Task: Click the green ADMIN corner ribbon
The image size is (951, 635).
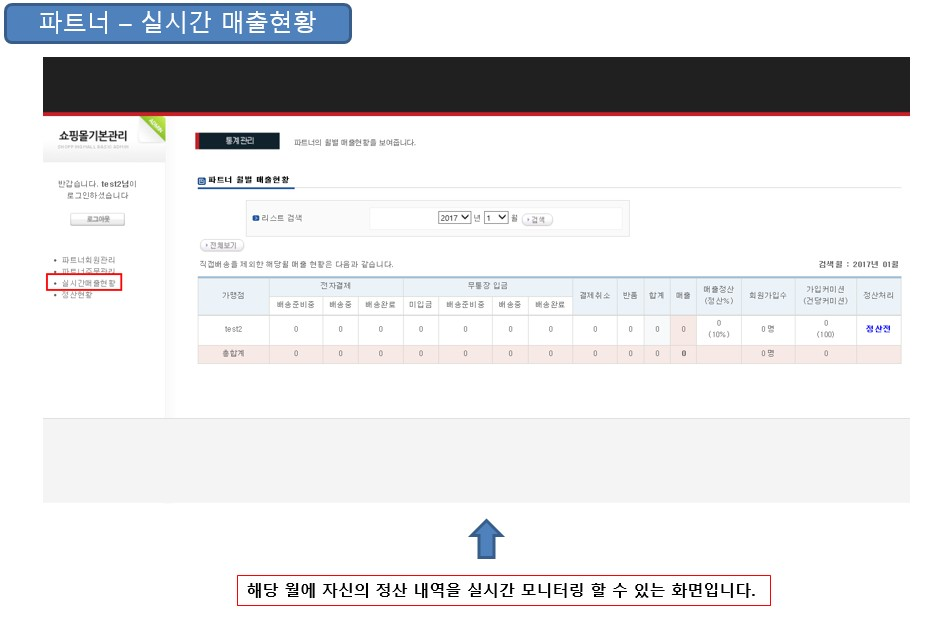Action: (154, 127)
